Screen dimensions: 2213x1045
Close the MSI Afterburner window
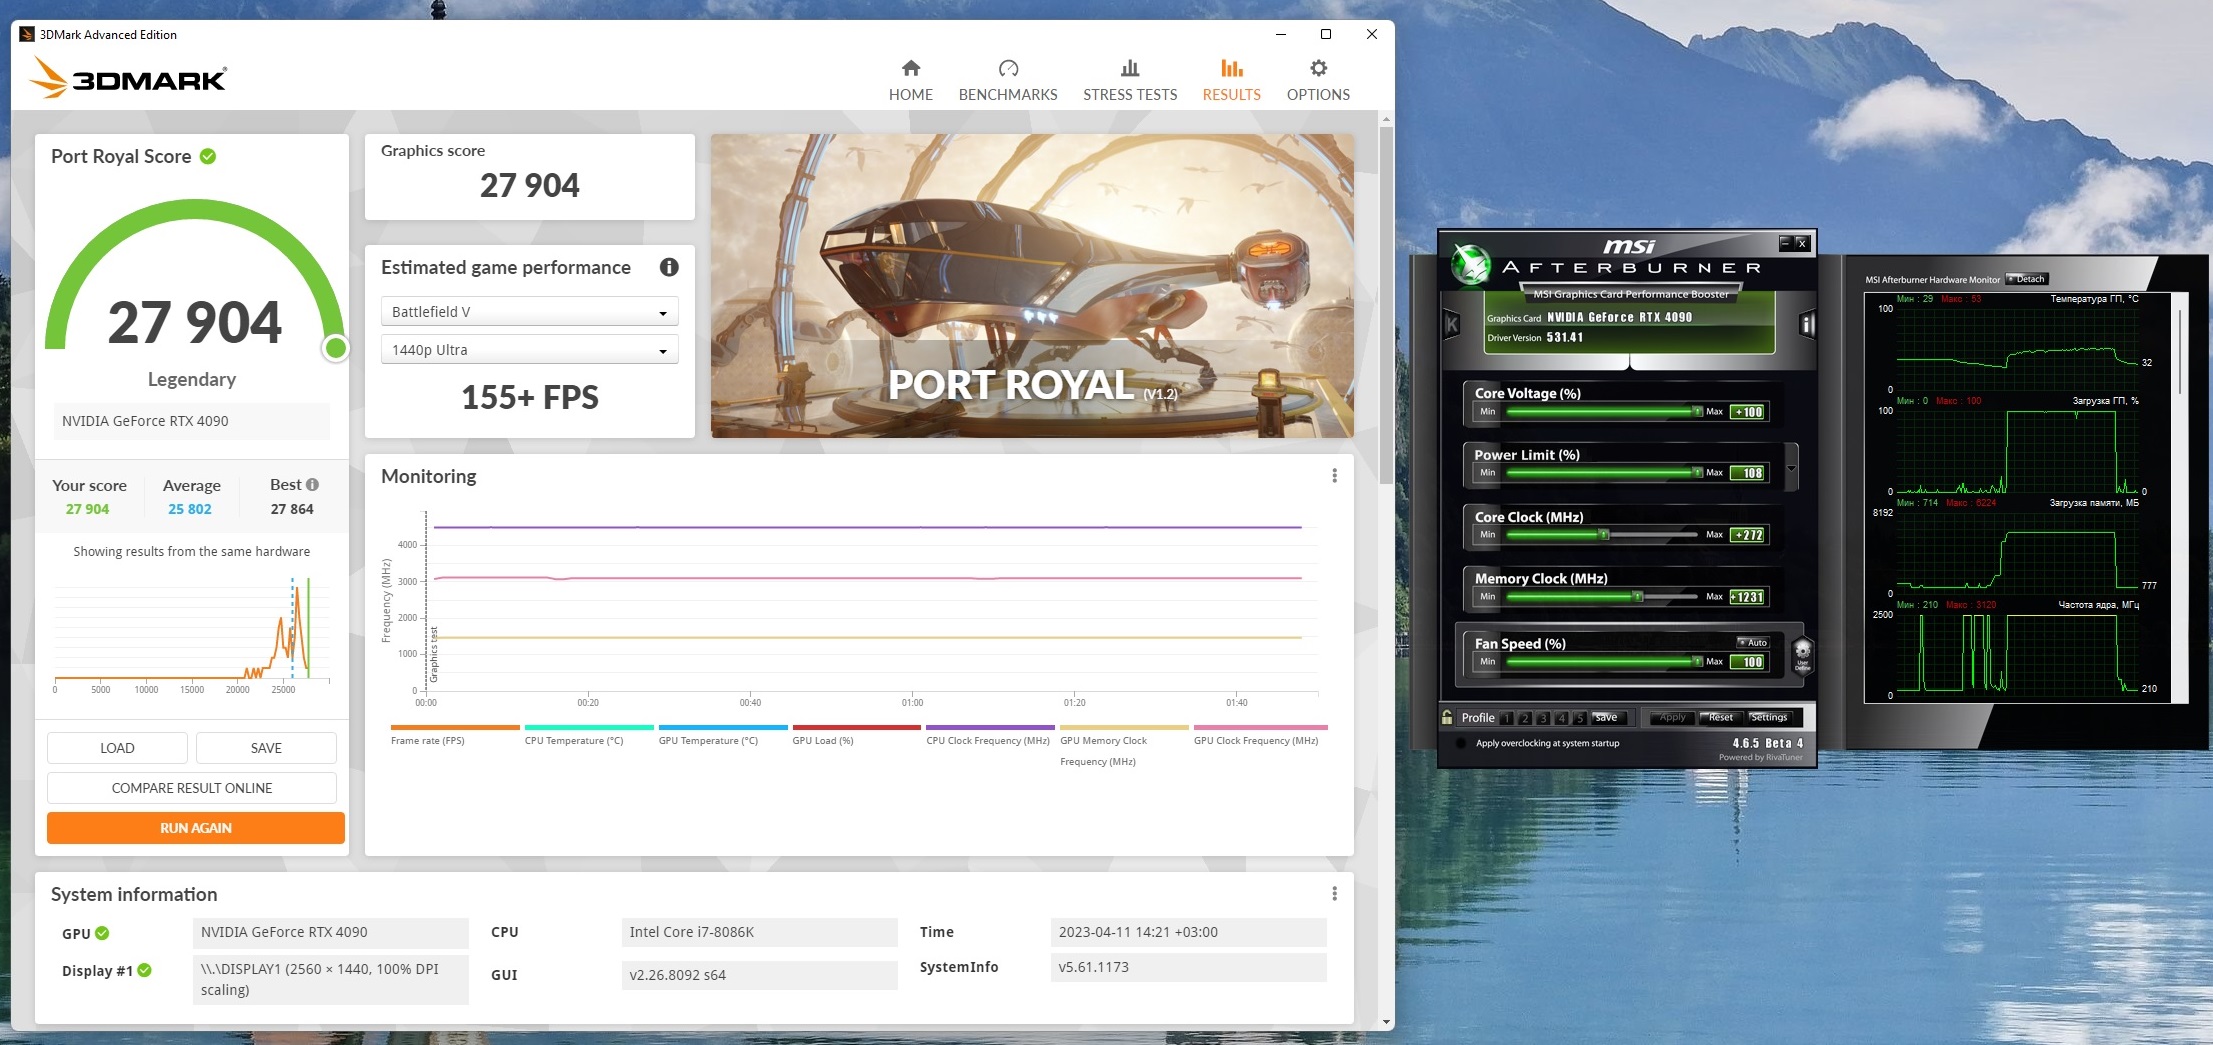pyautogui.click(x=1801, y=243)
